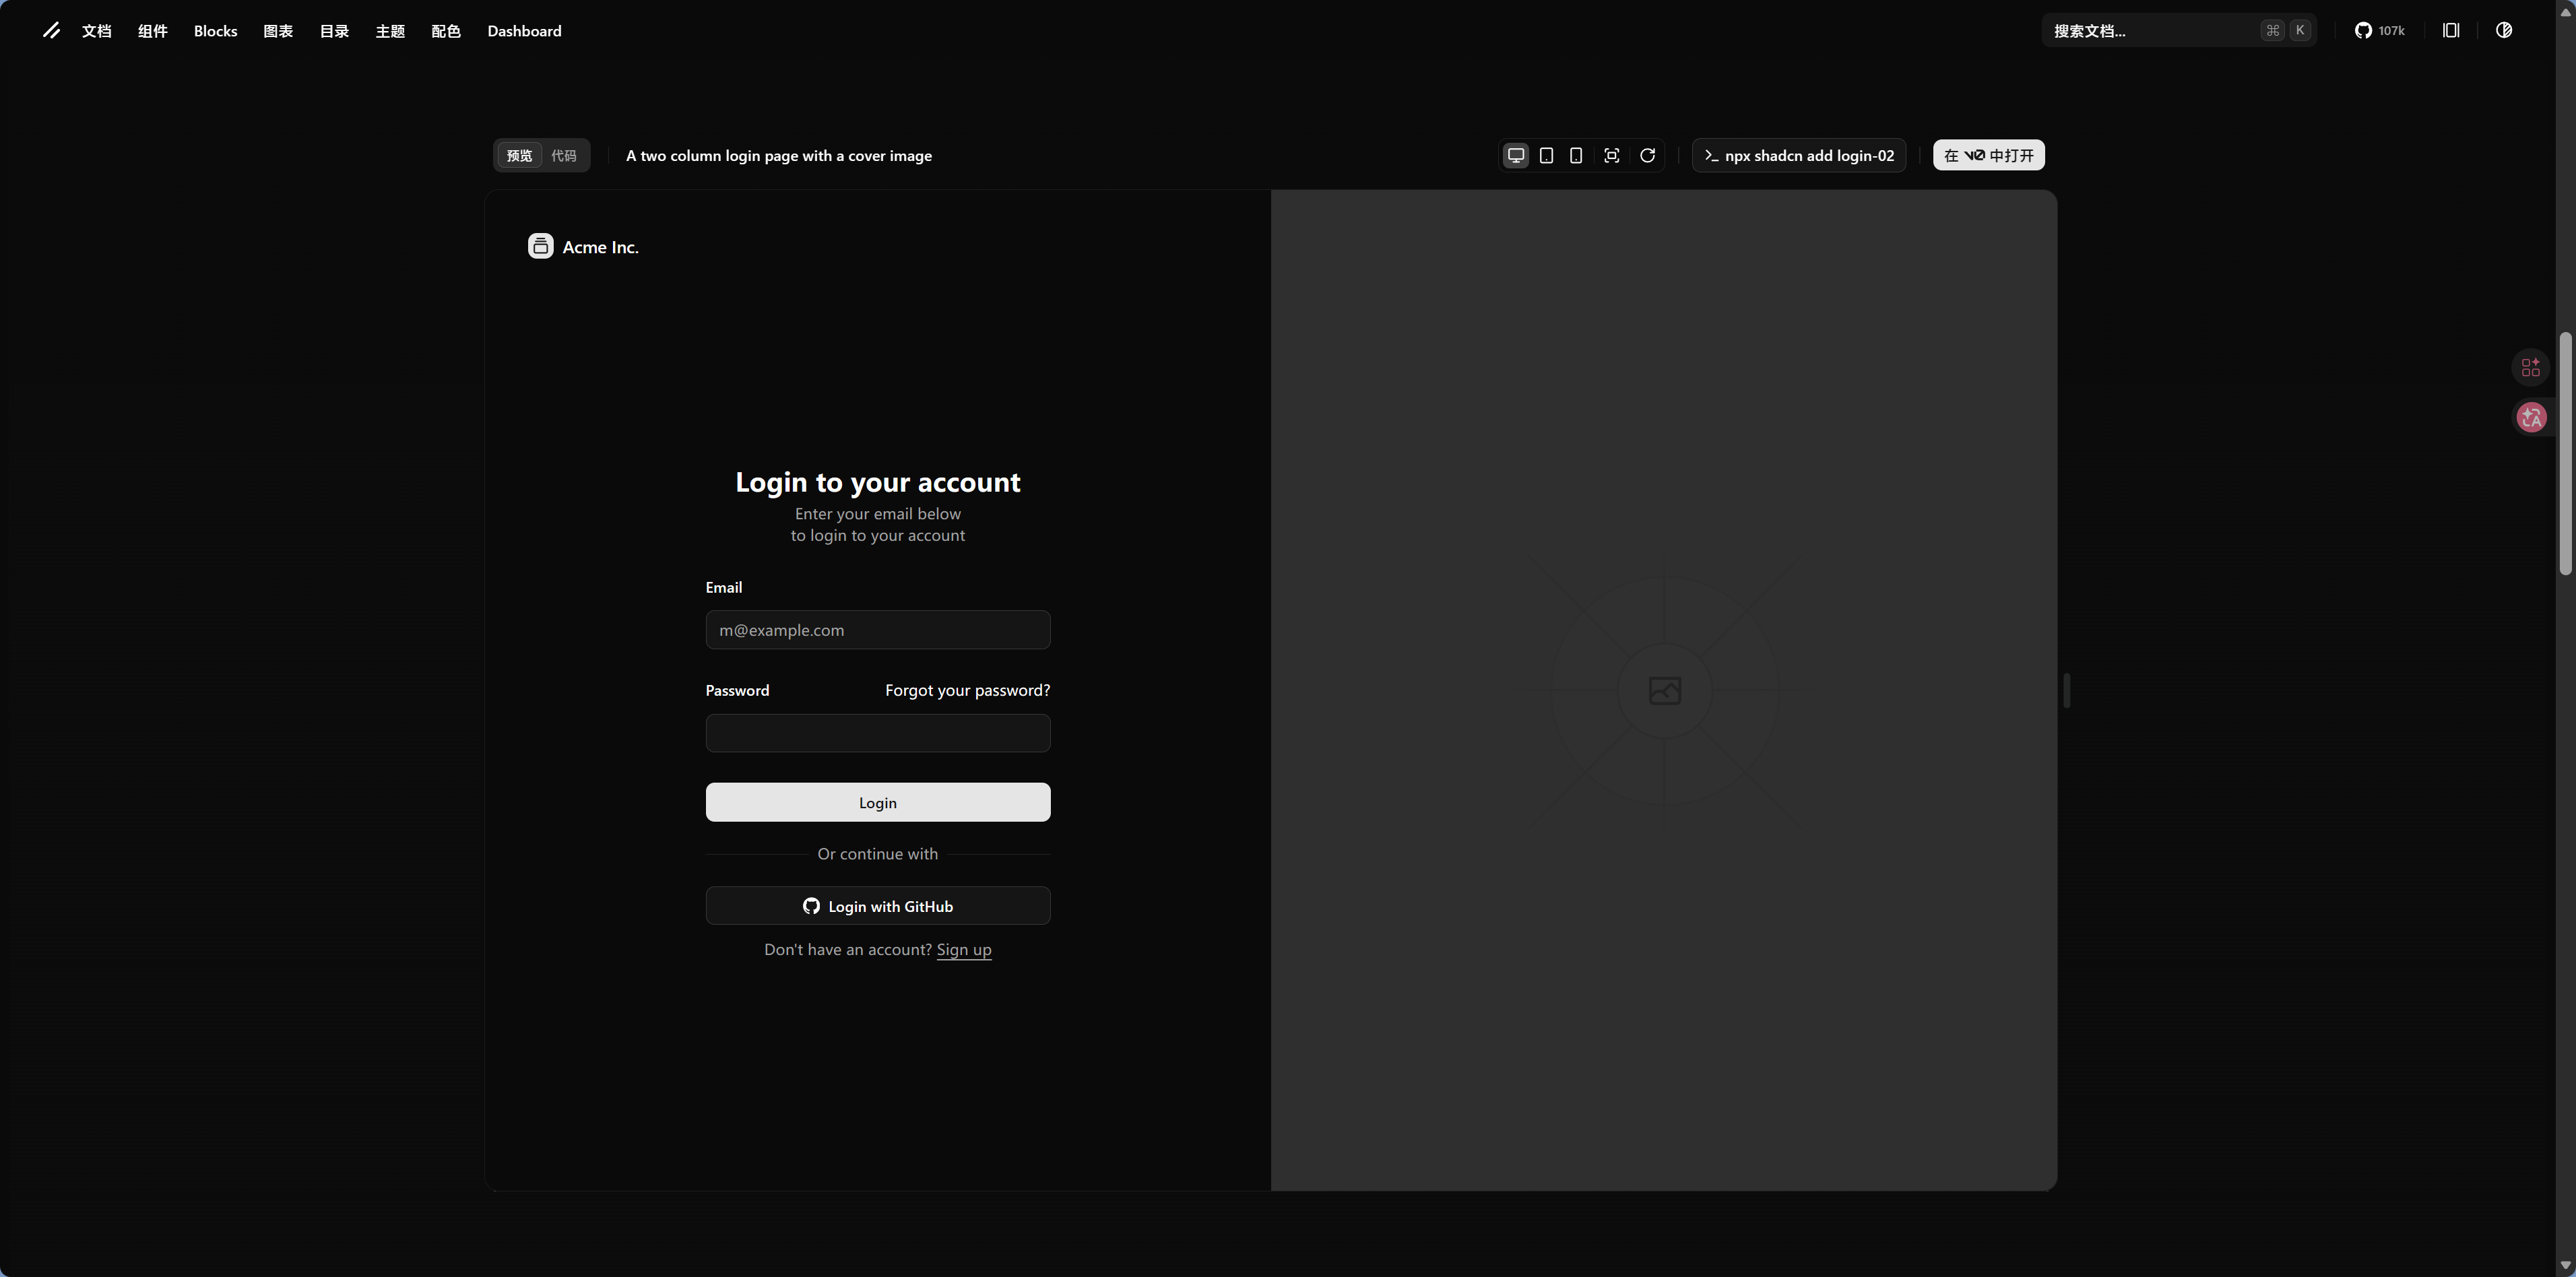Open the Blocks menu item
Screen dimensions: 2576x1277
215,31
